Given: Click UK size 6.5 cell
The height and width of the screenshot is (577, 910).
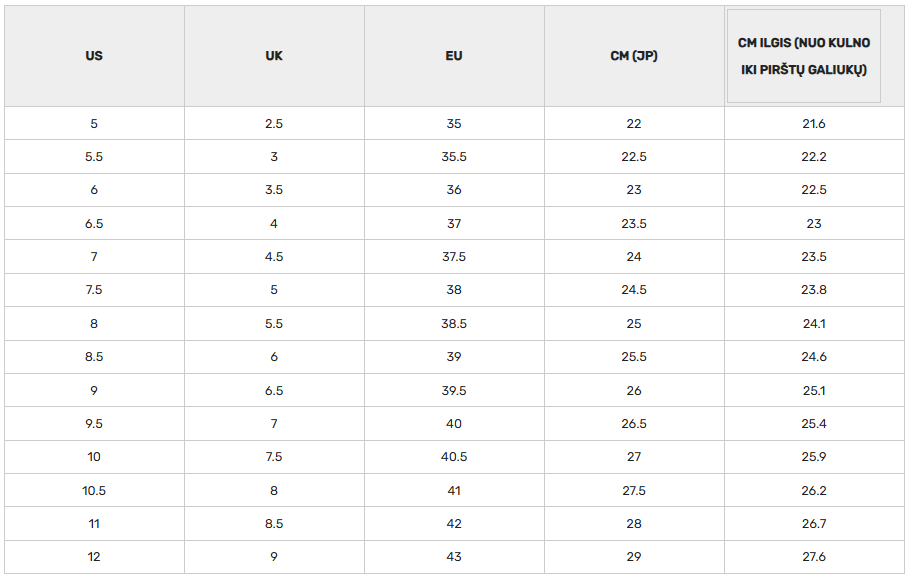Looking at the screenshot, I should pyautogui.click(x=274, y=391).
